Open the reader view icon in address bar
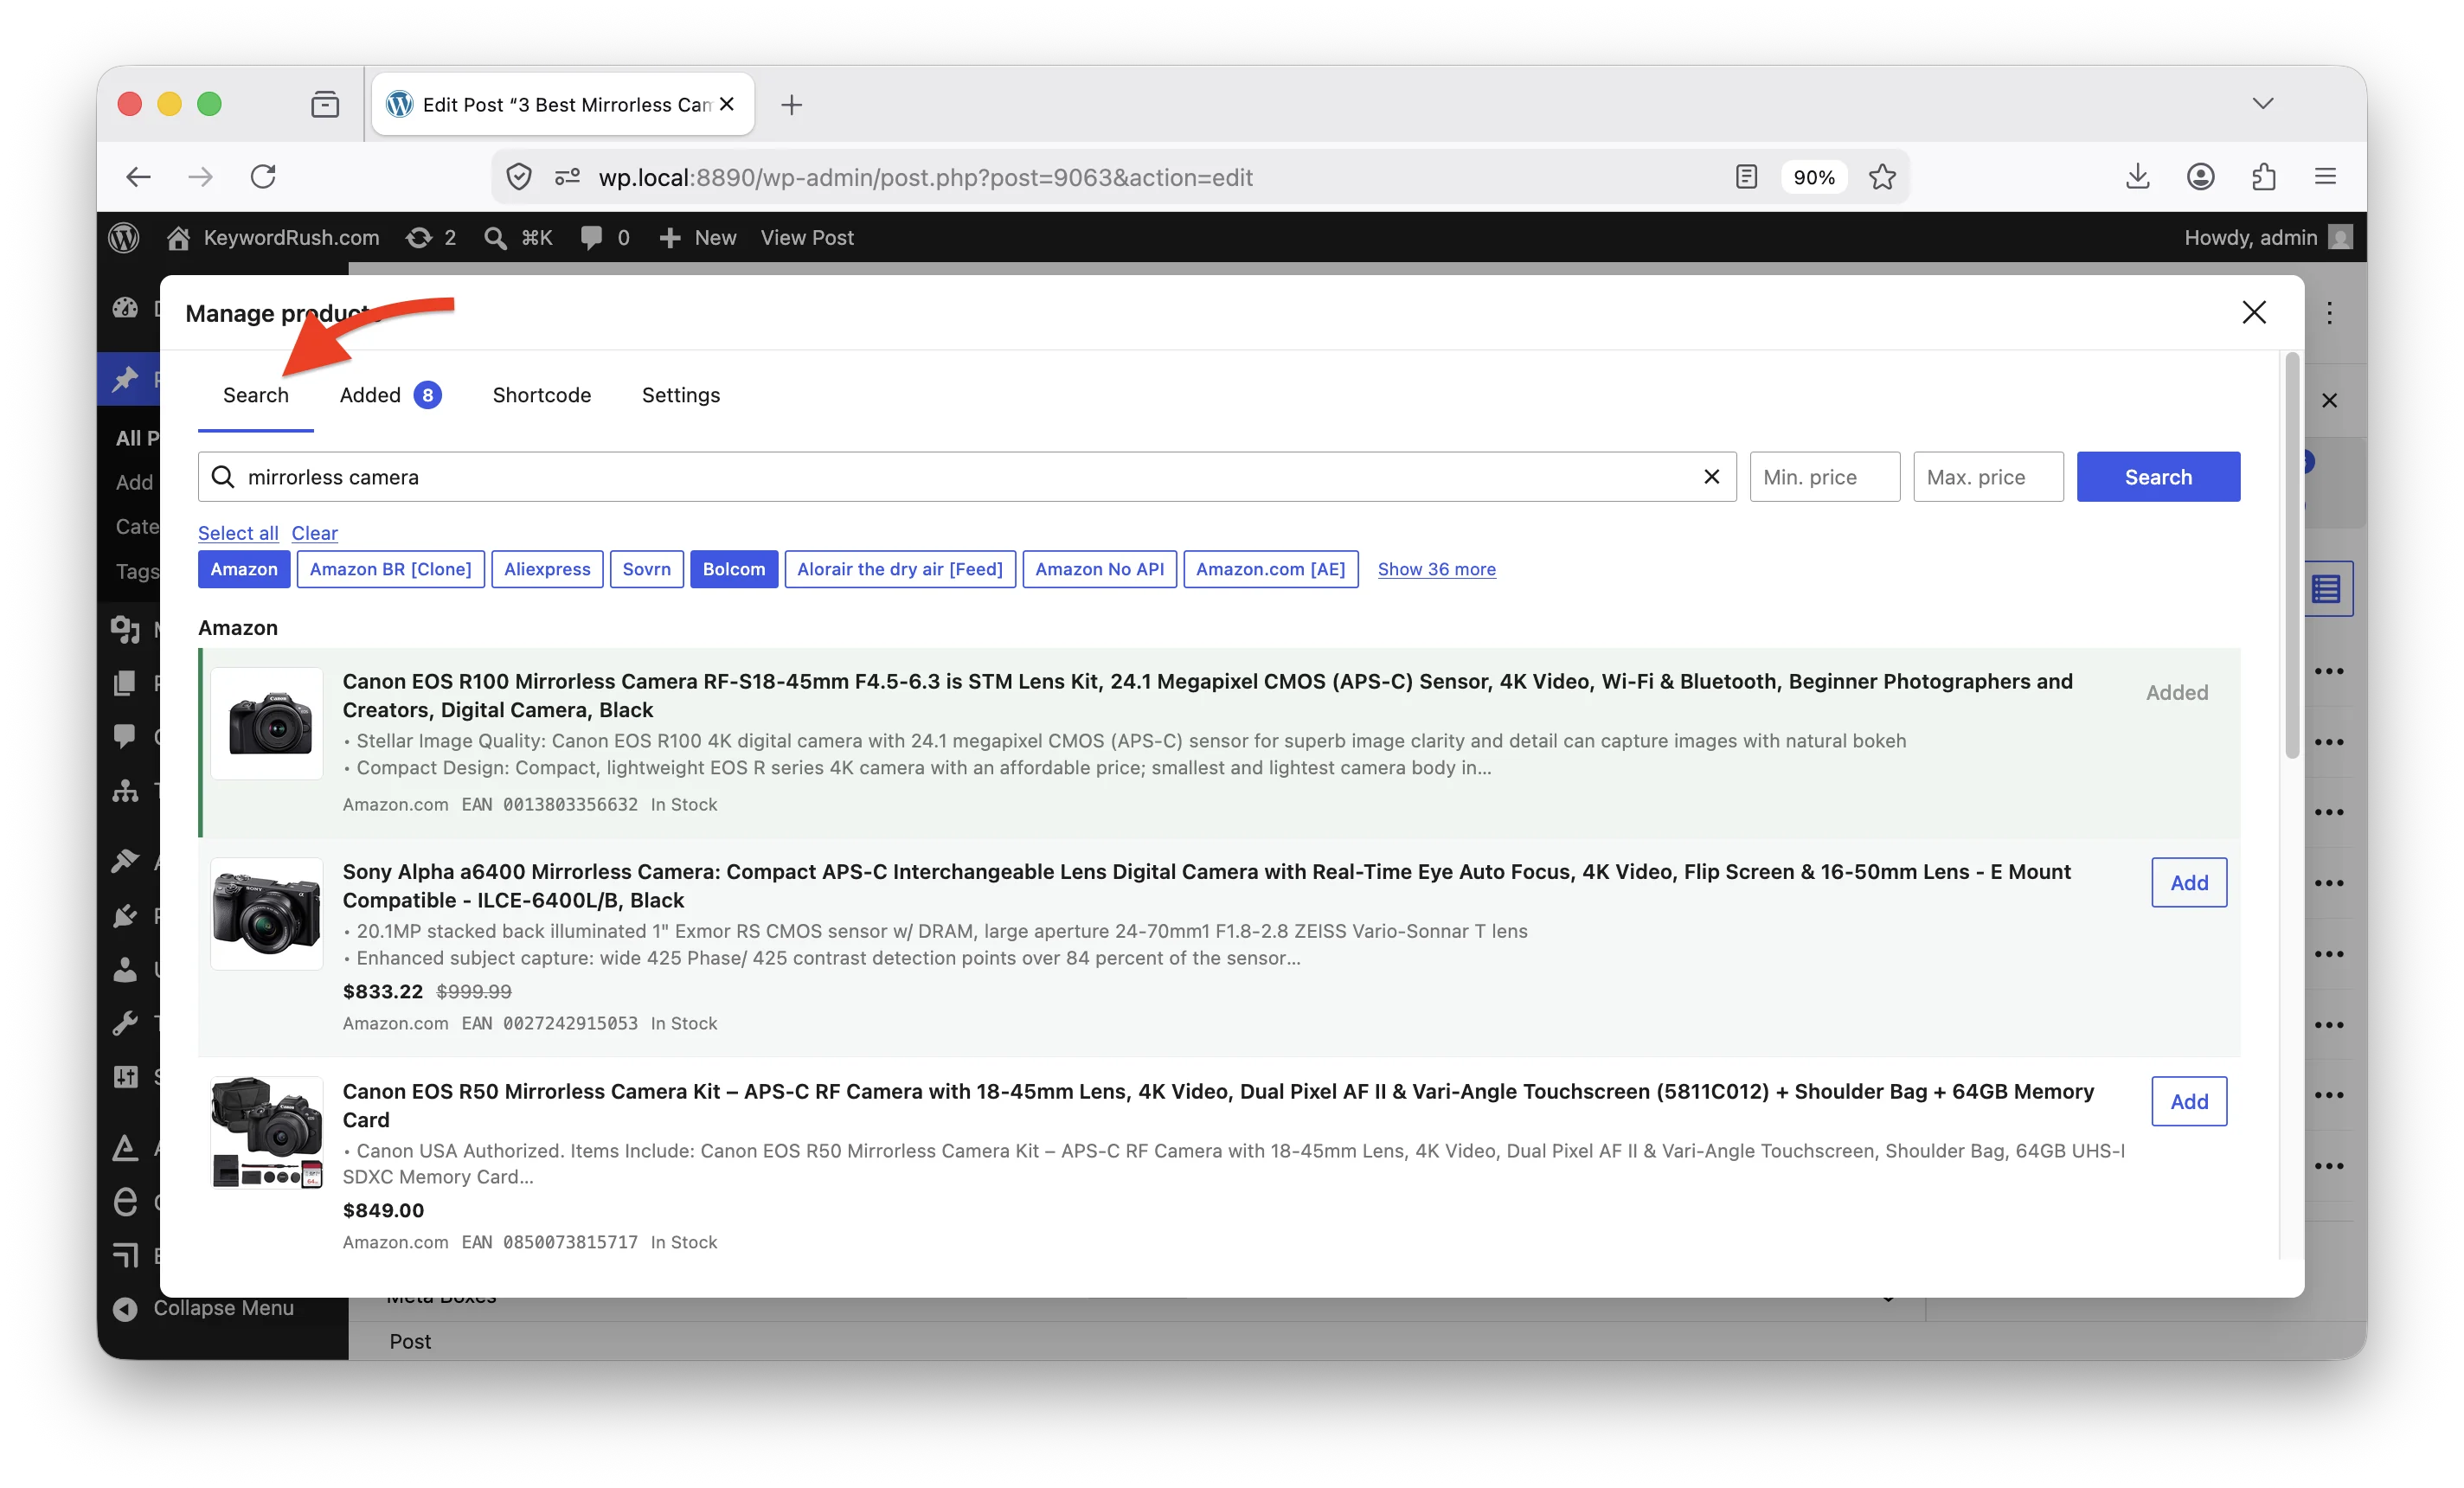The width and height of the screenshot is (2464, 1488). click(1746, 177)
